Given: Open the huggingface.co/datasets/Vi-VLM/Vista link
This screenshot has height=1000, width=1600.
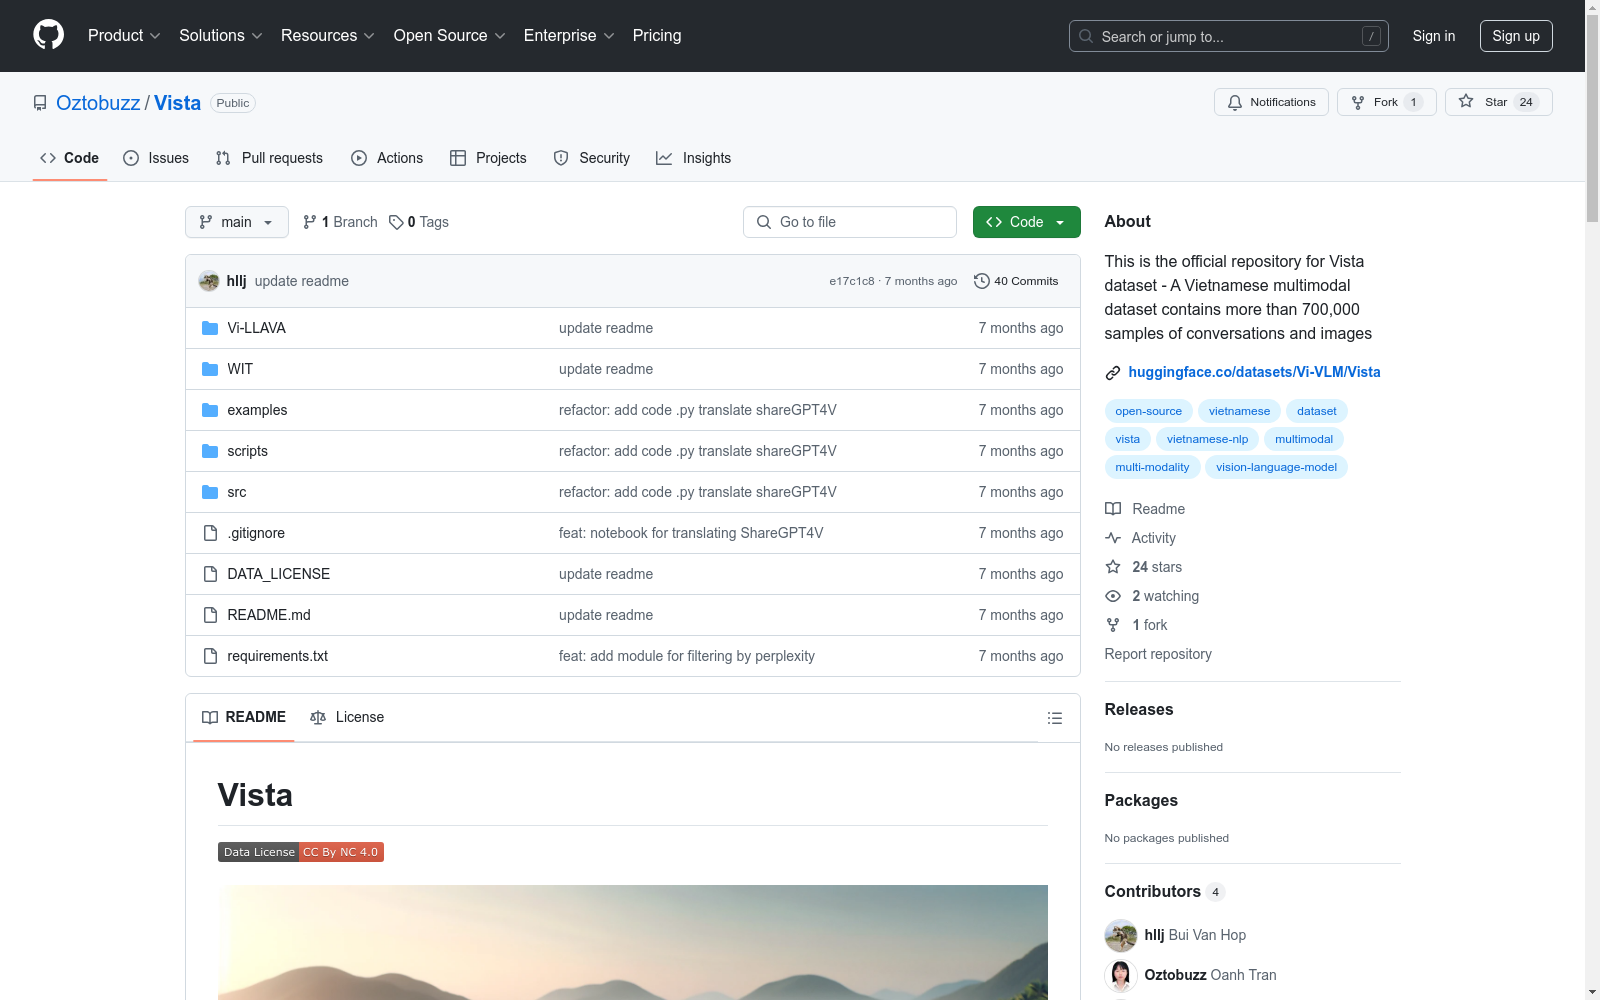Looking at the screenshot, I should pyautogui.click(x=1254, y=372).
